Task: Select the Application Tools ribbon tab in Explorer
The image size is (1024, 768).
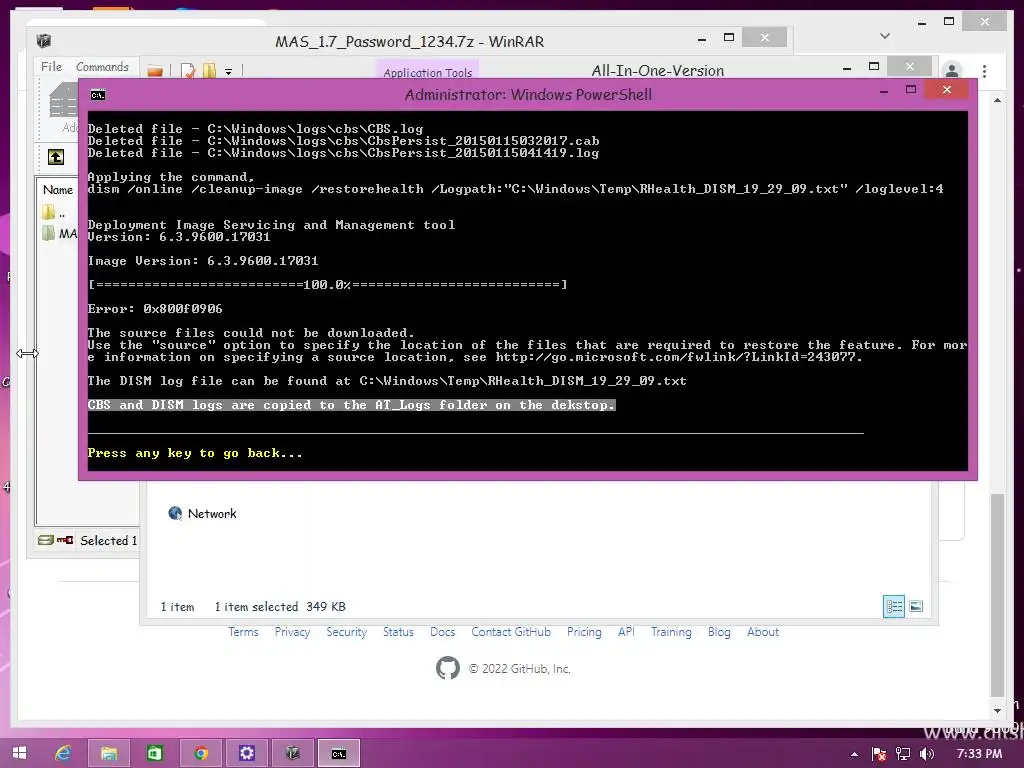Action: 427,72
